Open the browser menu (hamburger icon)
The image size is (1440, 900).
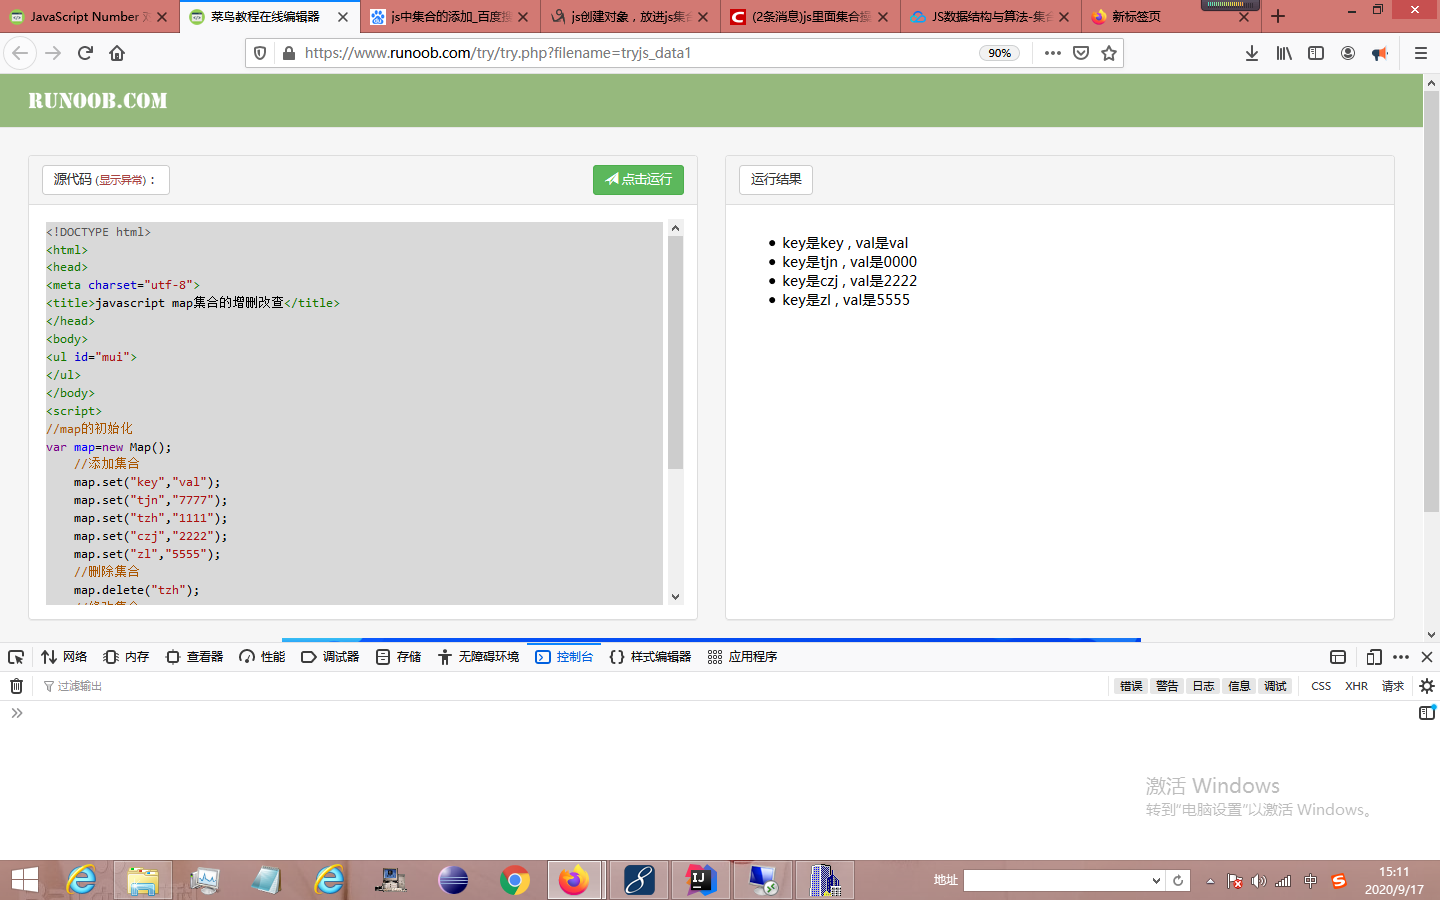tap(1420, 53)
